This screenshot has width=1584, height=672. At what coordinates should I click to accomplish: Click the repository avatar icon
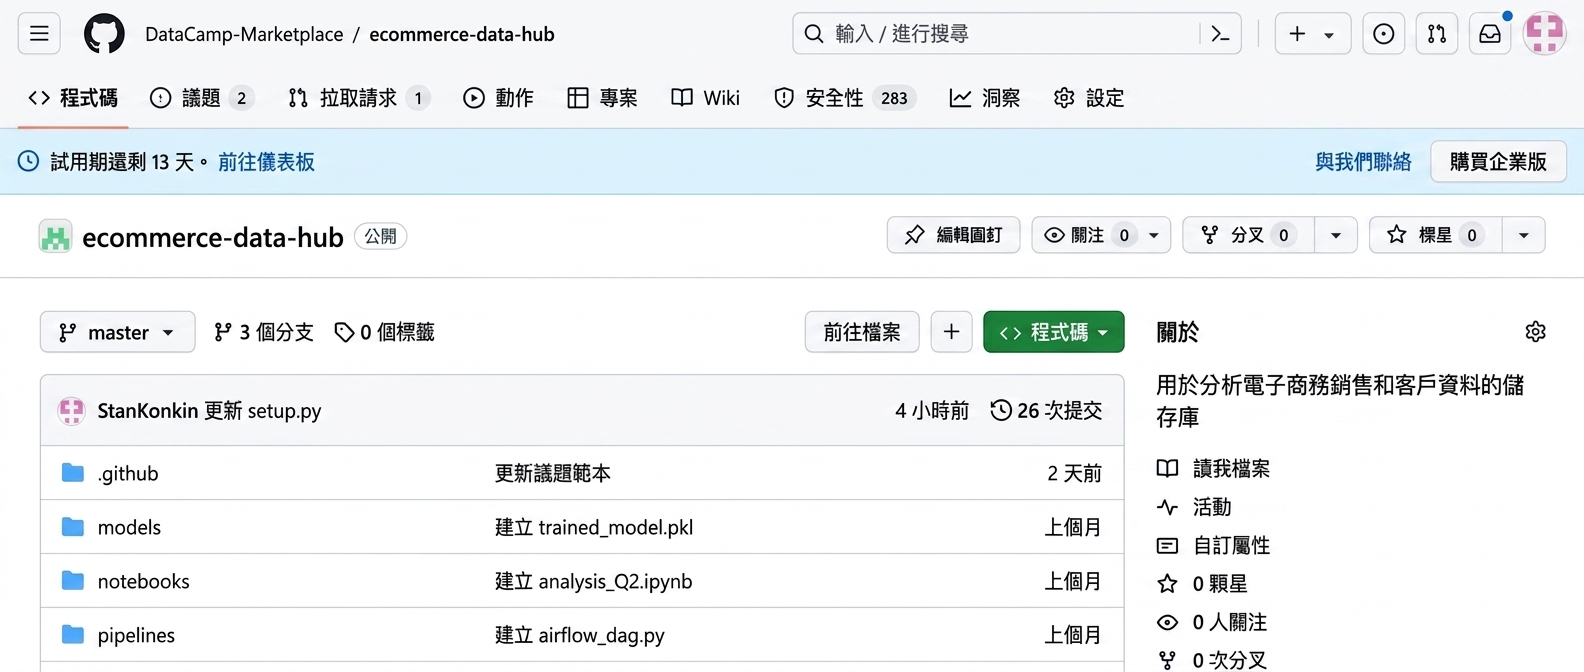pos(55,237)
